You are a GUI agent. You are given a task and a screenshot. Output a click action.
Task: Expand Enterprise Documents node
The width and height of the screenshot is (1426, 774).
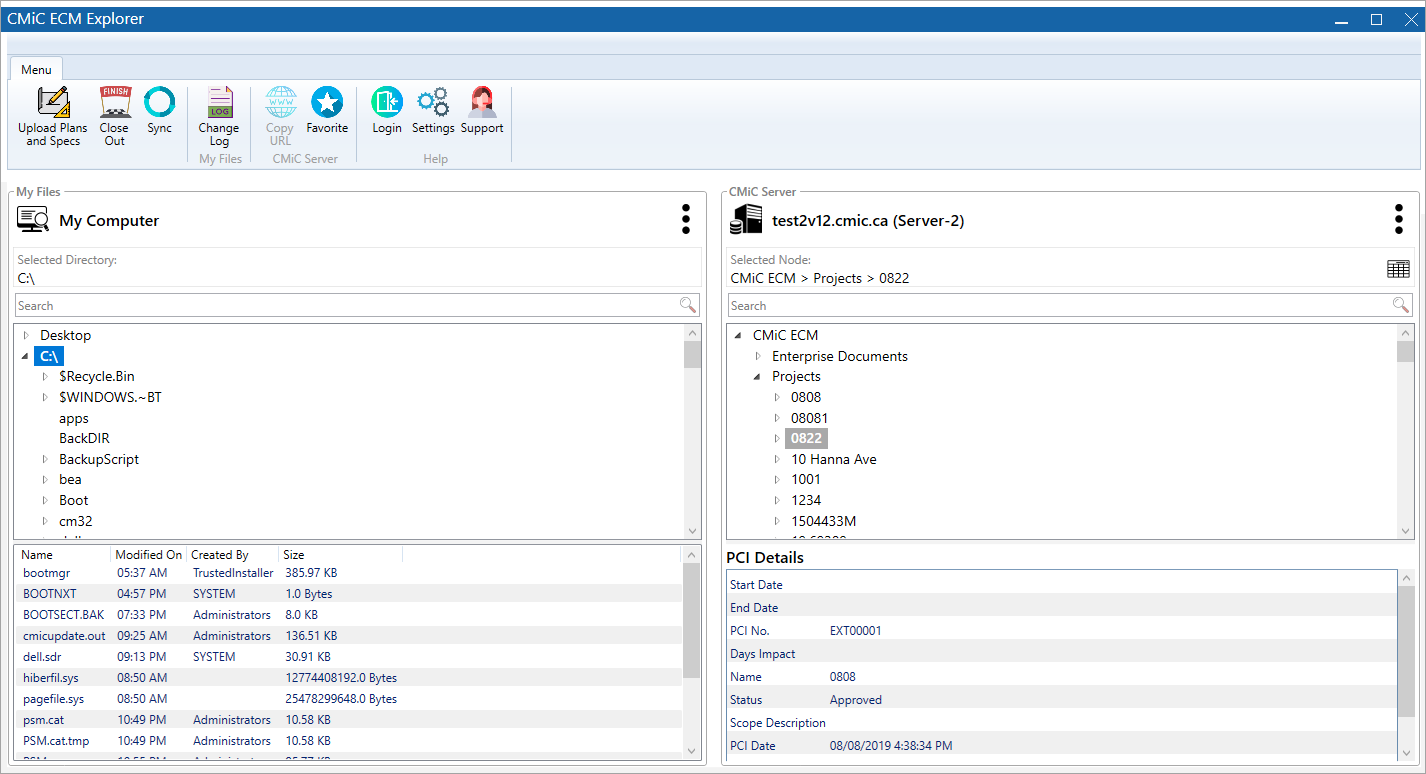pos(759,356)
